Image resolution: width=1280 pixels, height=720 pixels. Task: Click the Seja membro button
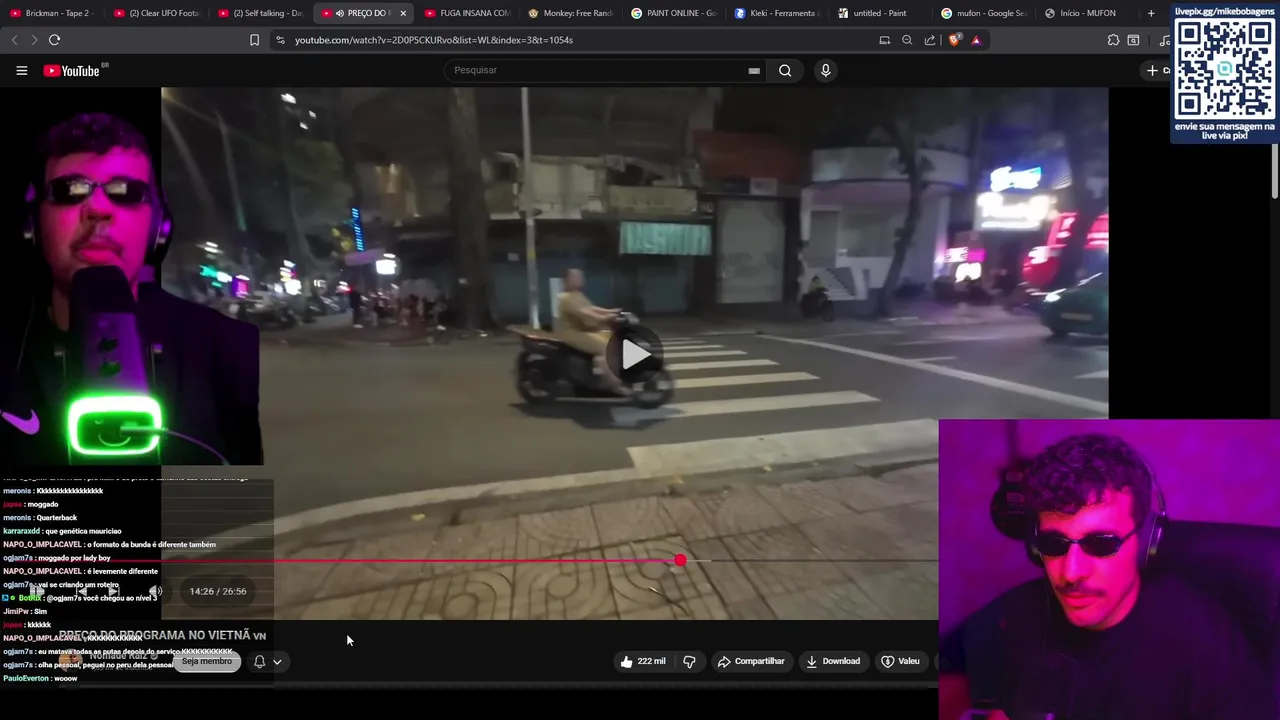207,661
